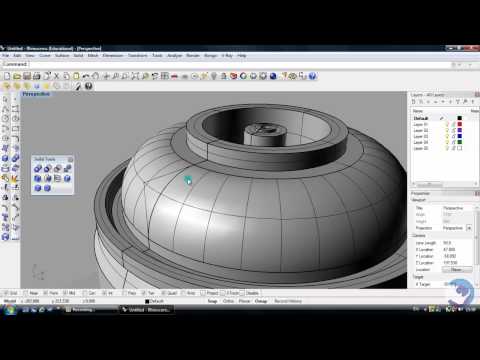Click the green color swatch of Layer 04
The width and height of the screenshot is (480, 360).
click(460, 142)
